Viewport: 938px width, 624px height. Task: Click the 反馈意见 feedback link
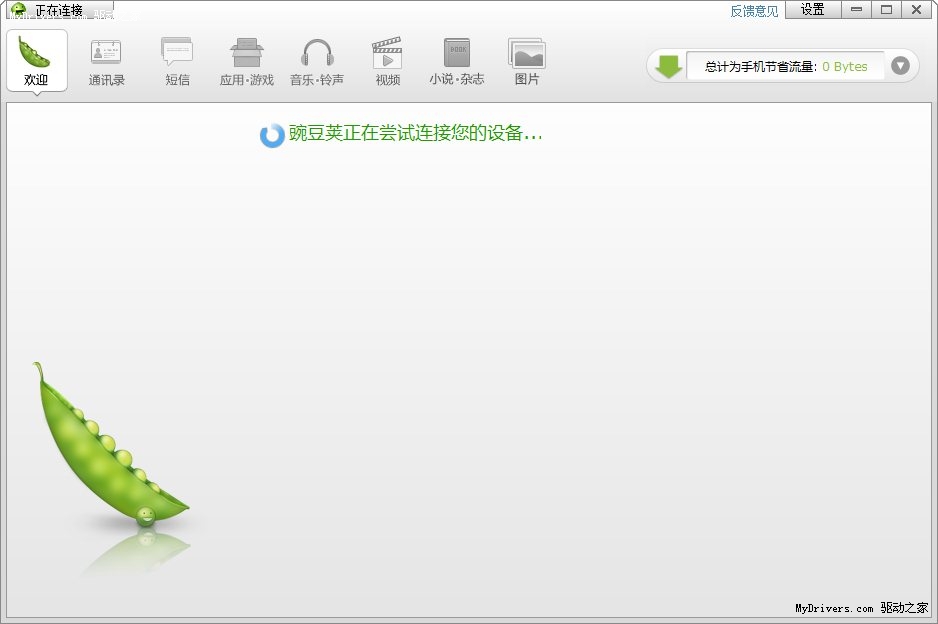(x=754, y=11)
